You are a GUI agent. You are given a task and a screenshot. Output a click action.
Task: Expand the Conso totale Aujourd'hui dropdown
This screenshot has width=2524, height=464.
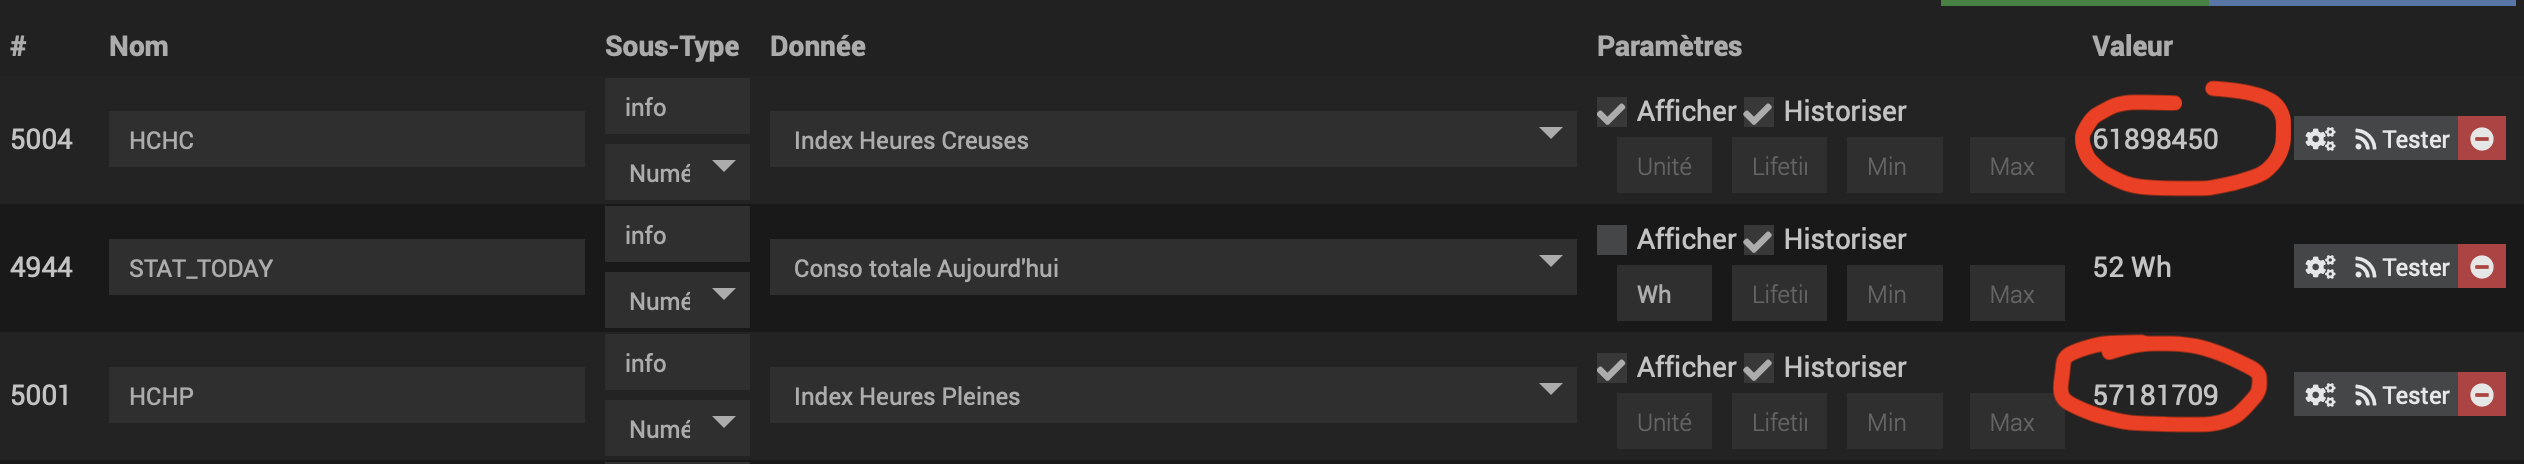(x=1172, y=267)
